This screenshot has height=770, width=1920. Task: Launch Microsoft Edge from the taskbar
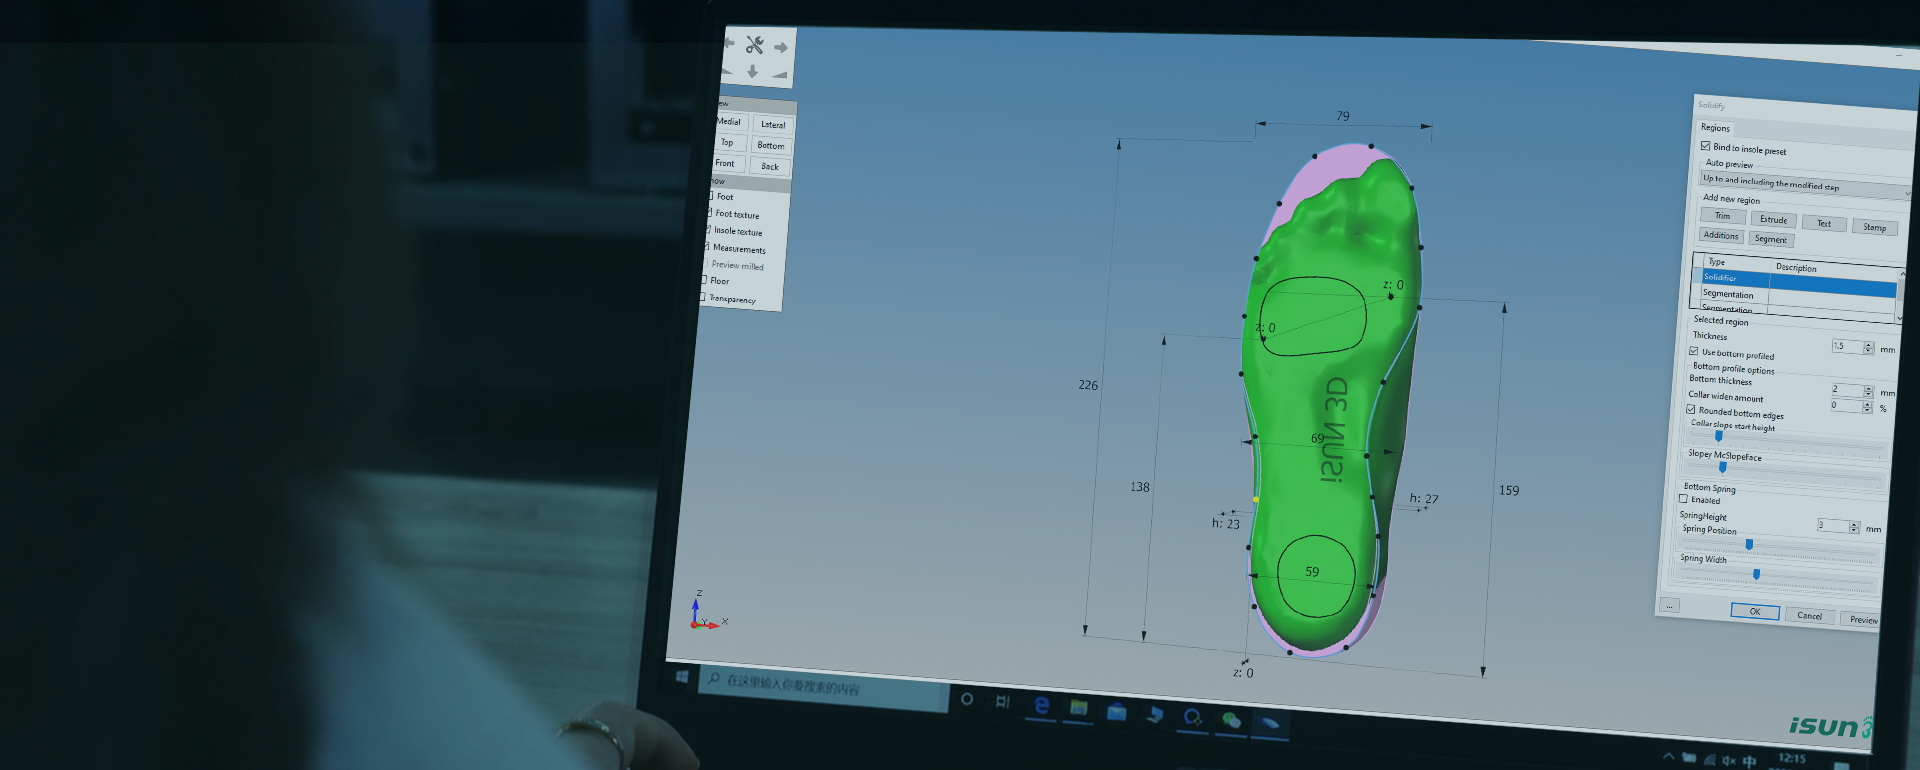point(1041,705)
